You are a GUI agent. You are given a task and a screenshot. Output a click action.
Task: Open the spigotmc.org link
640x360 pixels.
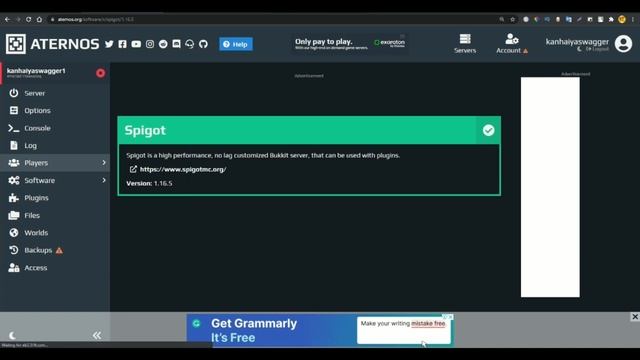click(183, 169)
